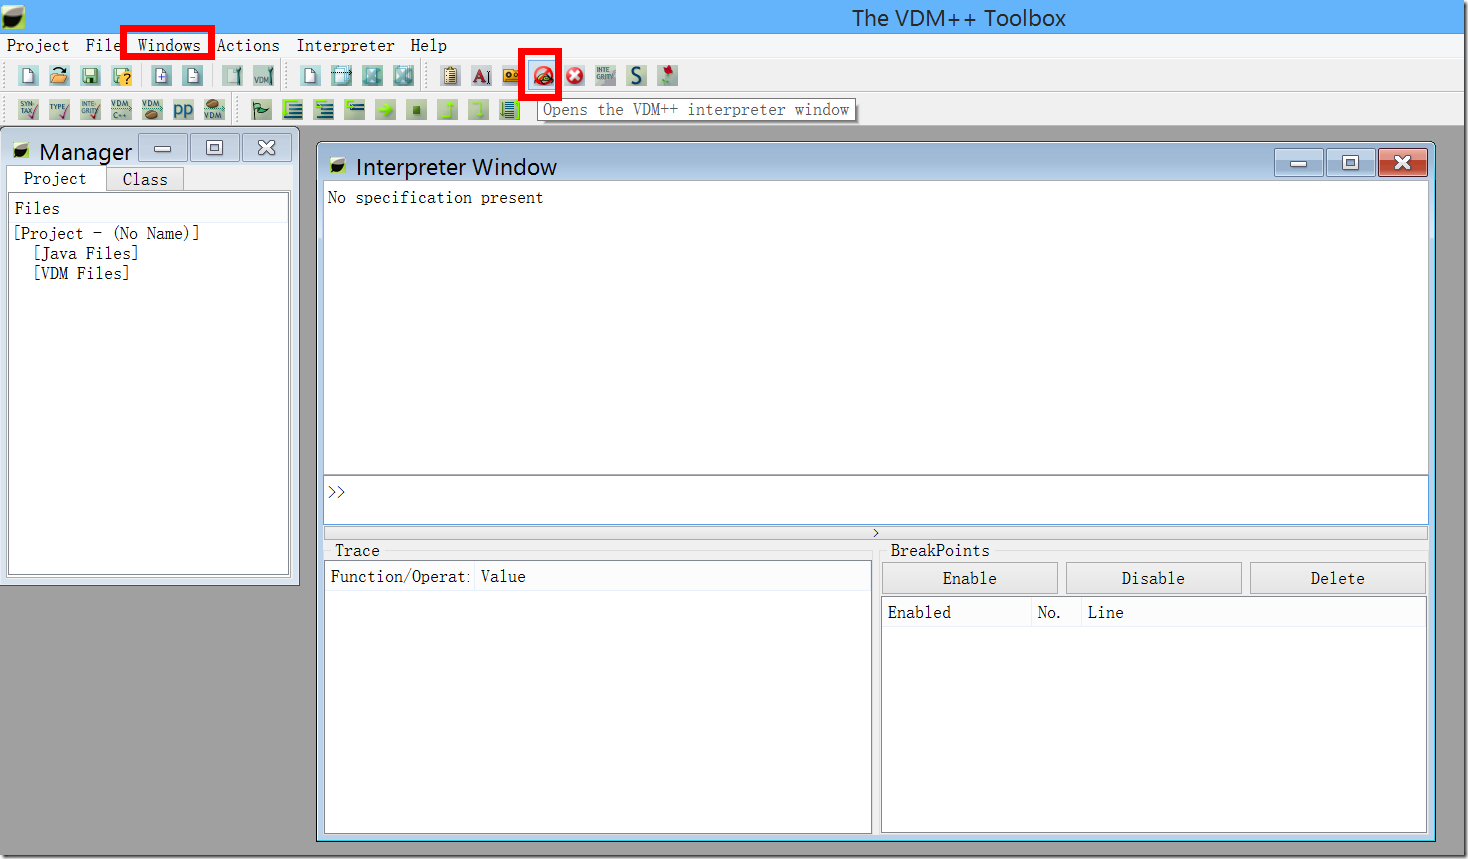Maximize the Interpreter Window
Image resolution: width=1468 pixels, height=859 pixels.
coord(1350,163)
